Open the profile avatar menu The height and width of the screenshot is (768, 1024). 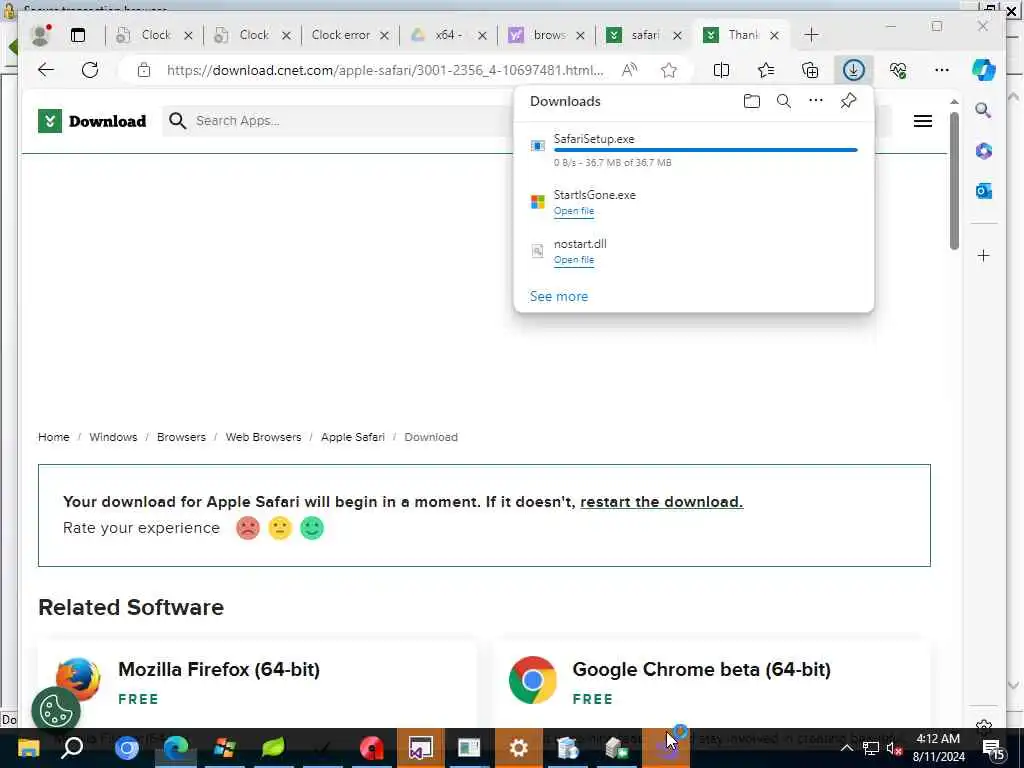[x=40, y=35]
